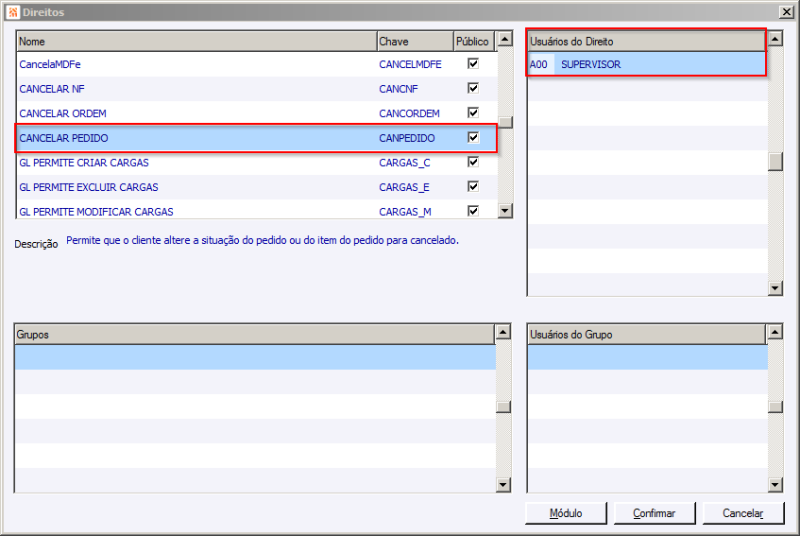Click up arrow of Grupos scrollbar

point(503,332)
